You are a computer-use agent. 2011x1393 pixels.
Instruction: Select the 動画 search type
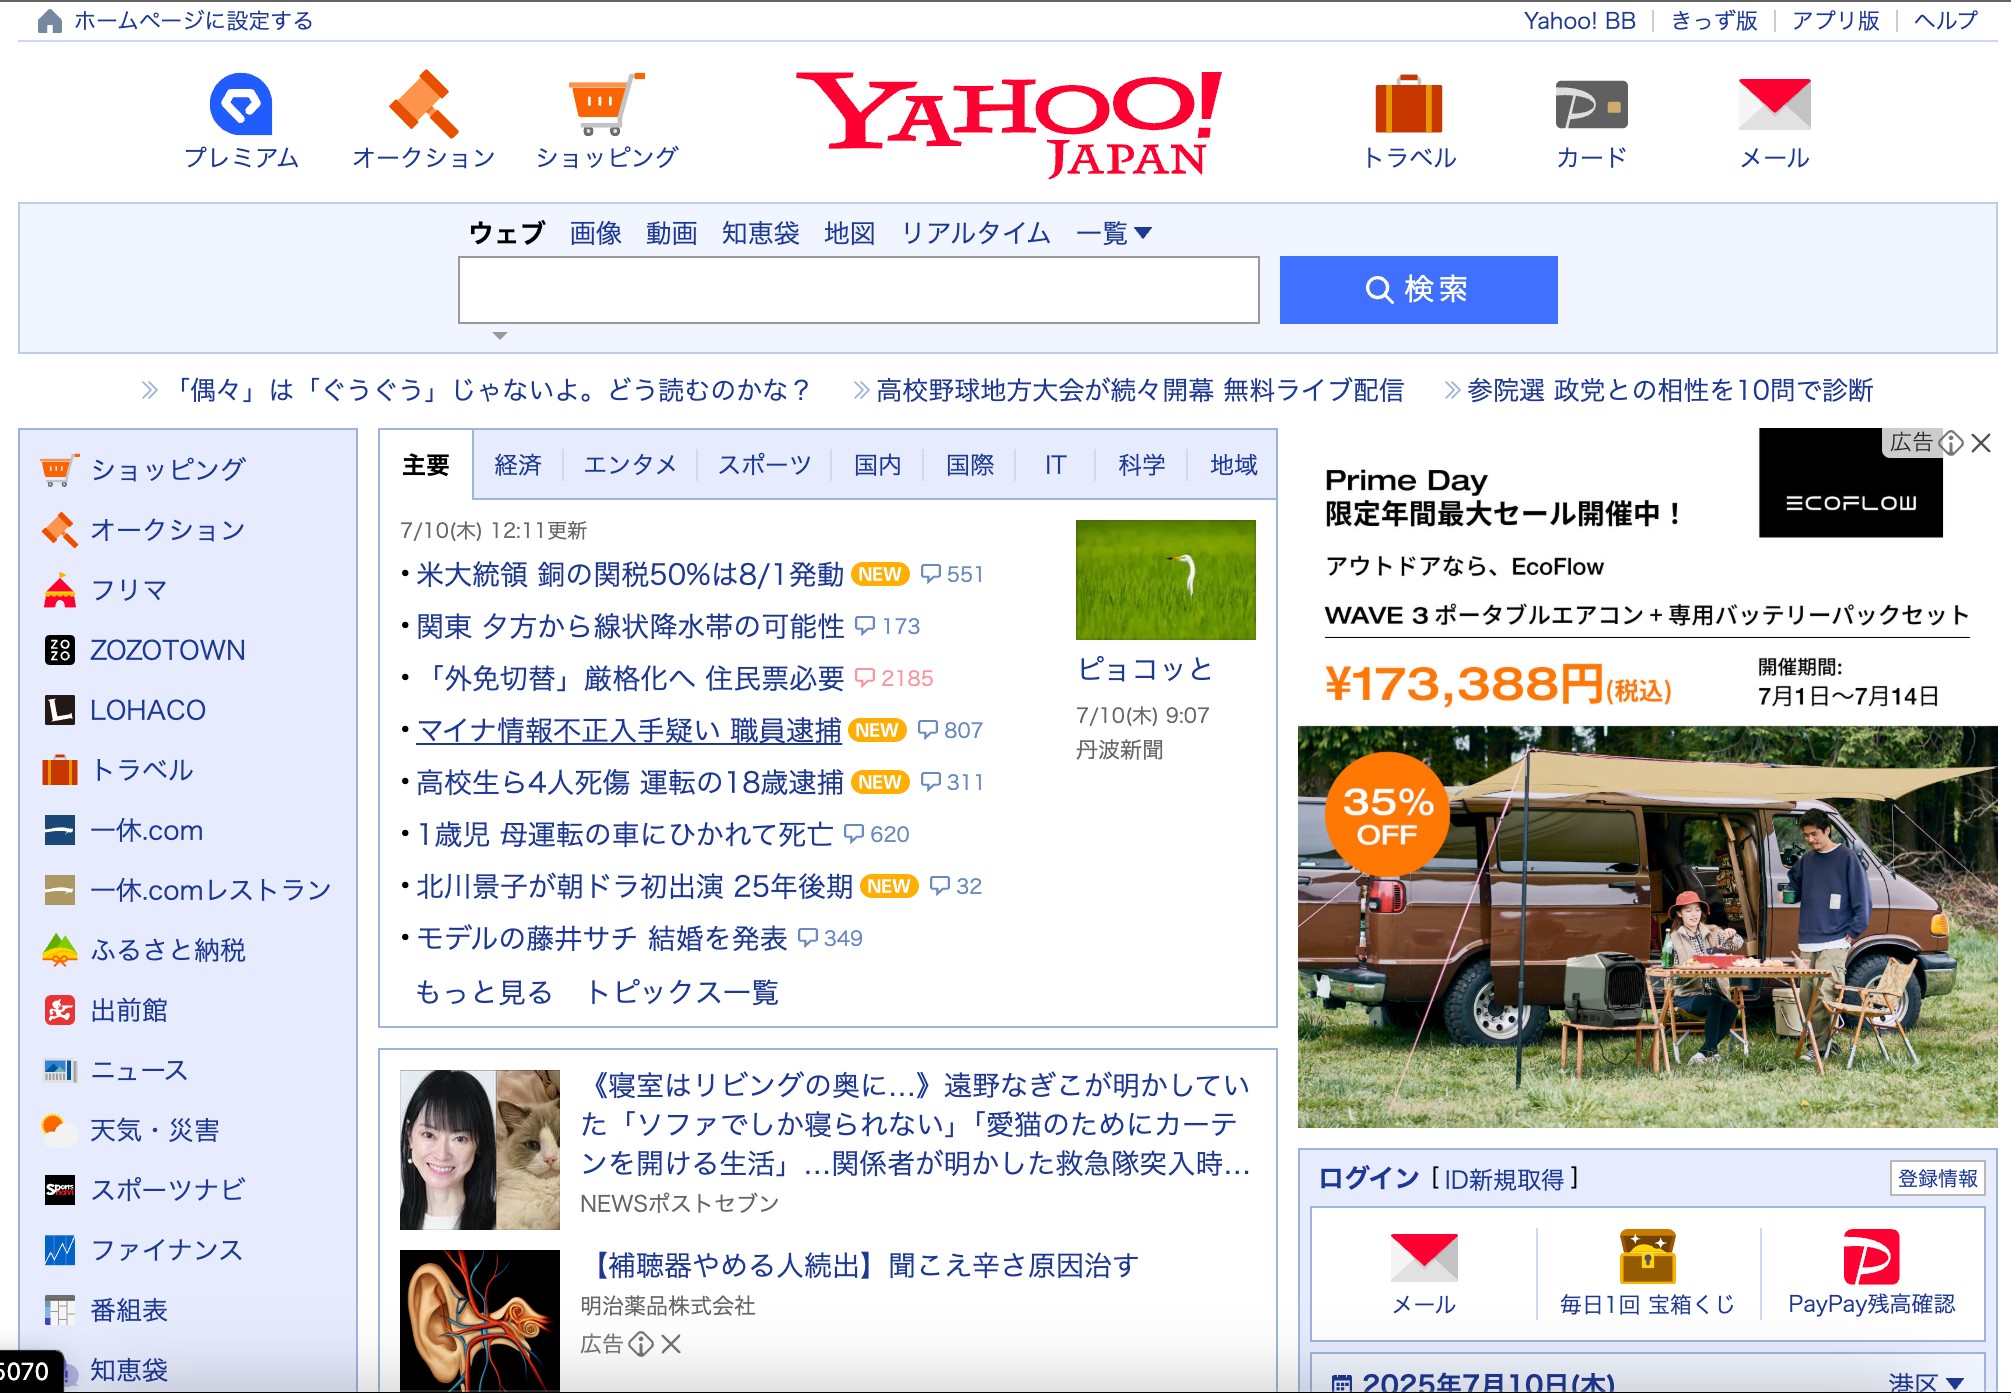point(671,233)
